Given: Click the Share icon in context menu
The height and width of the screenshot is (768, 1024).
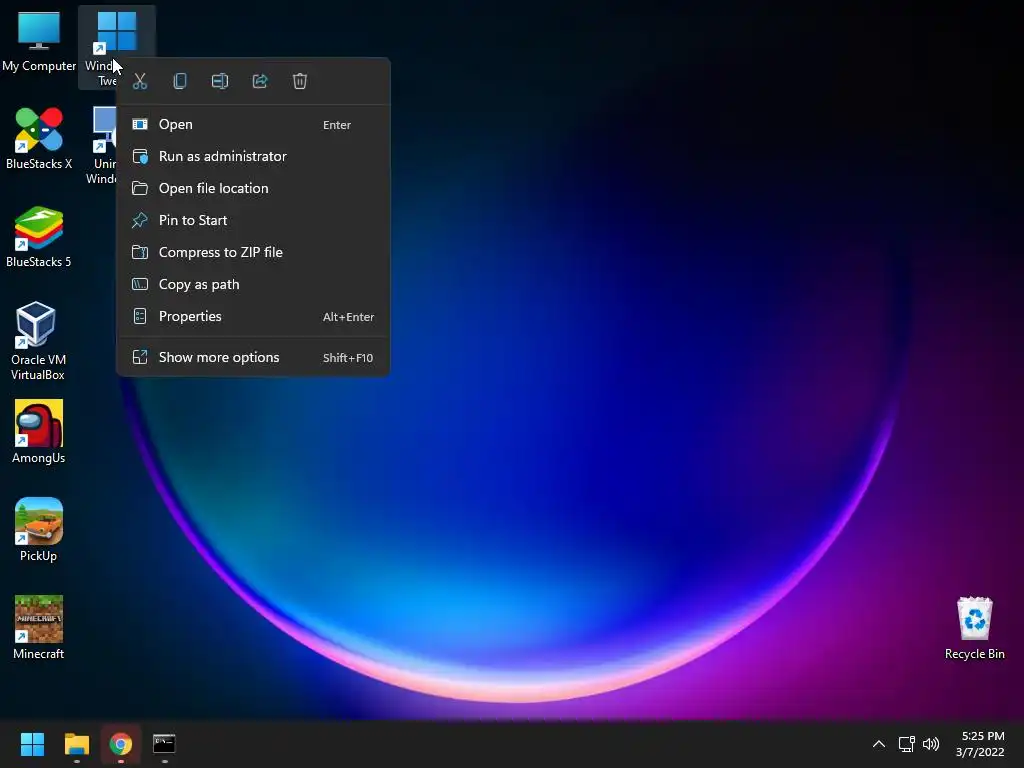Looking at the screenshot, I should tap(260, 81).
